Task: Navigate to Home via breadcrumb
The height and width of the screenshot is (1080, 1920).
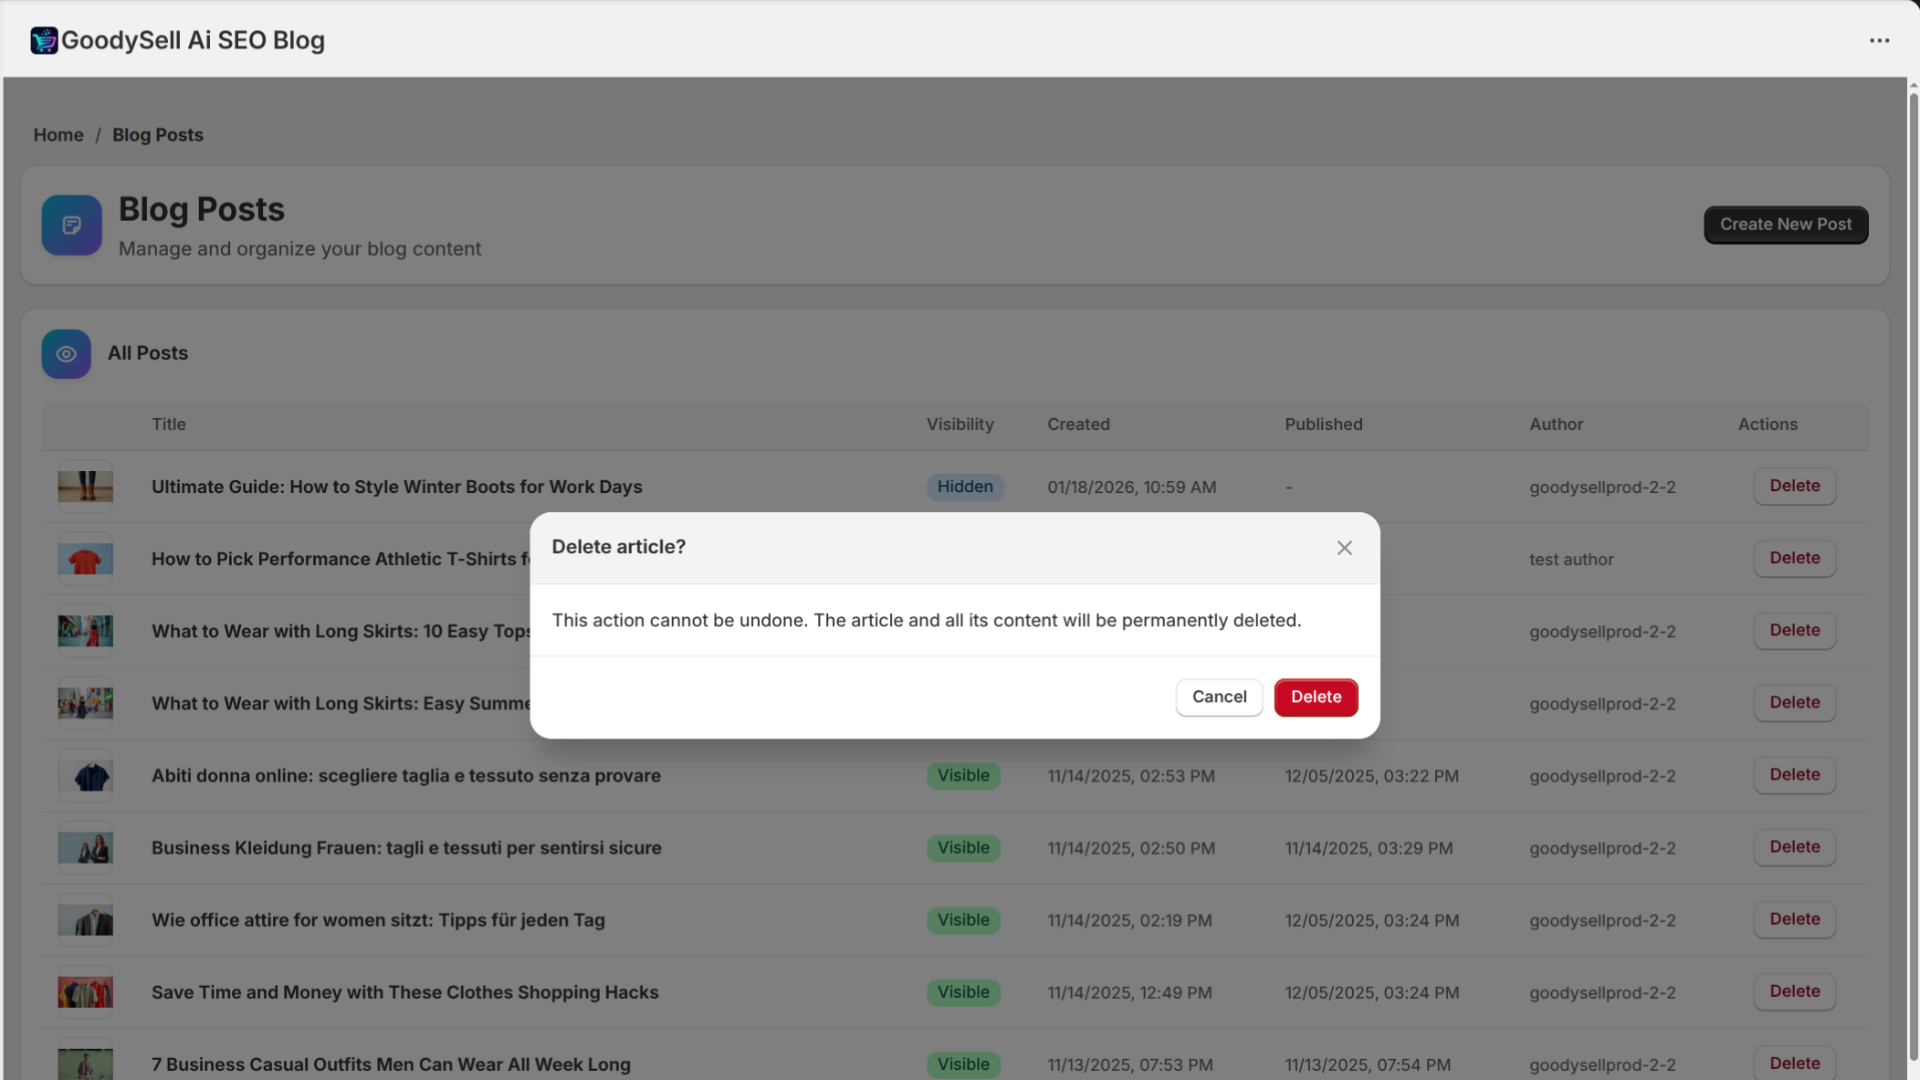Action: point(58,134)
